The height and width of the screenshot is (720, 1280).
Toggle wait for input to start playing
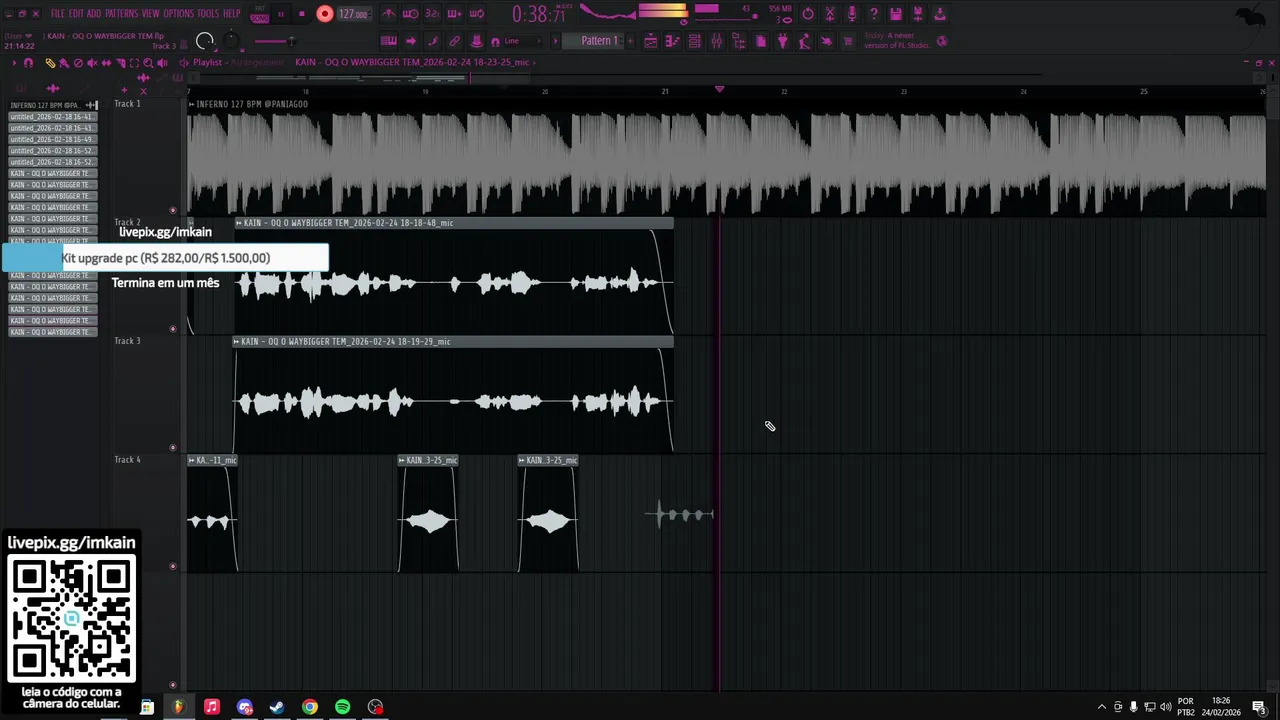coord(411,14)
